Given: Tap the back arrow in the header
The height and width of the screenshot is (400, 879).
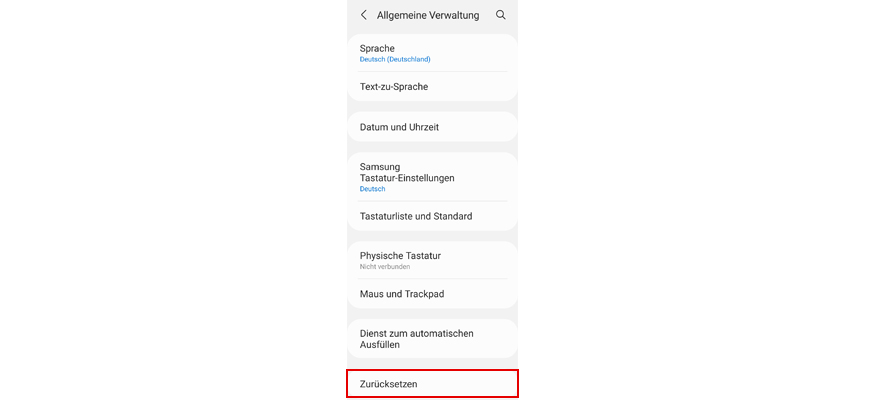Looking at the screenshot, I should pyautogui.click(x=364, y=15).
